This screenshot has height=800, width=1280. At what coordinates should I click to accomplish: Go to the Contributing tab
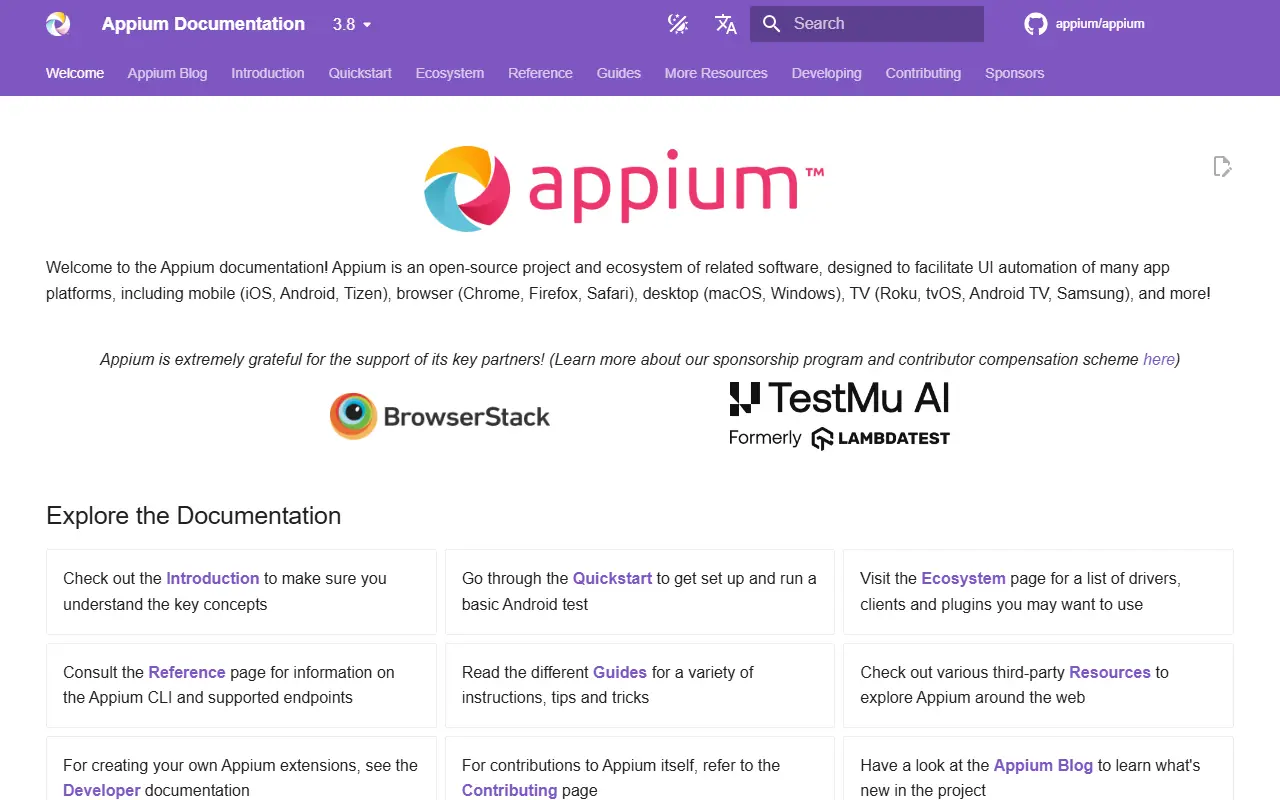click(x=923, y=73)
